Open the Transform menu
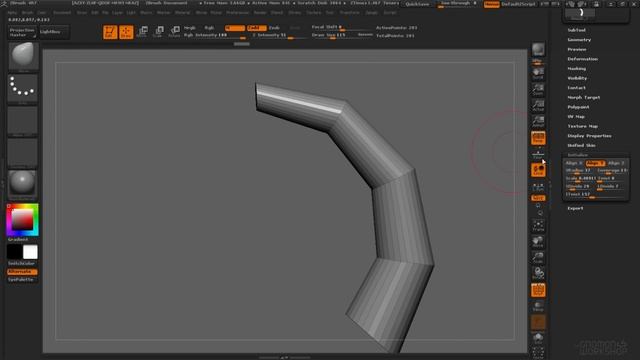The width and height of the screenshot is (640, 360). 349,13
